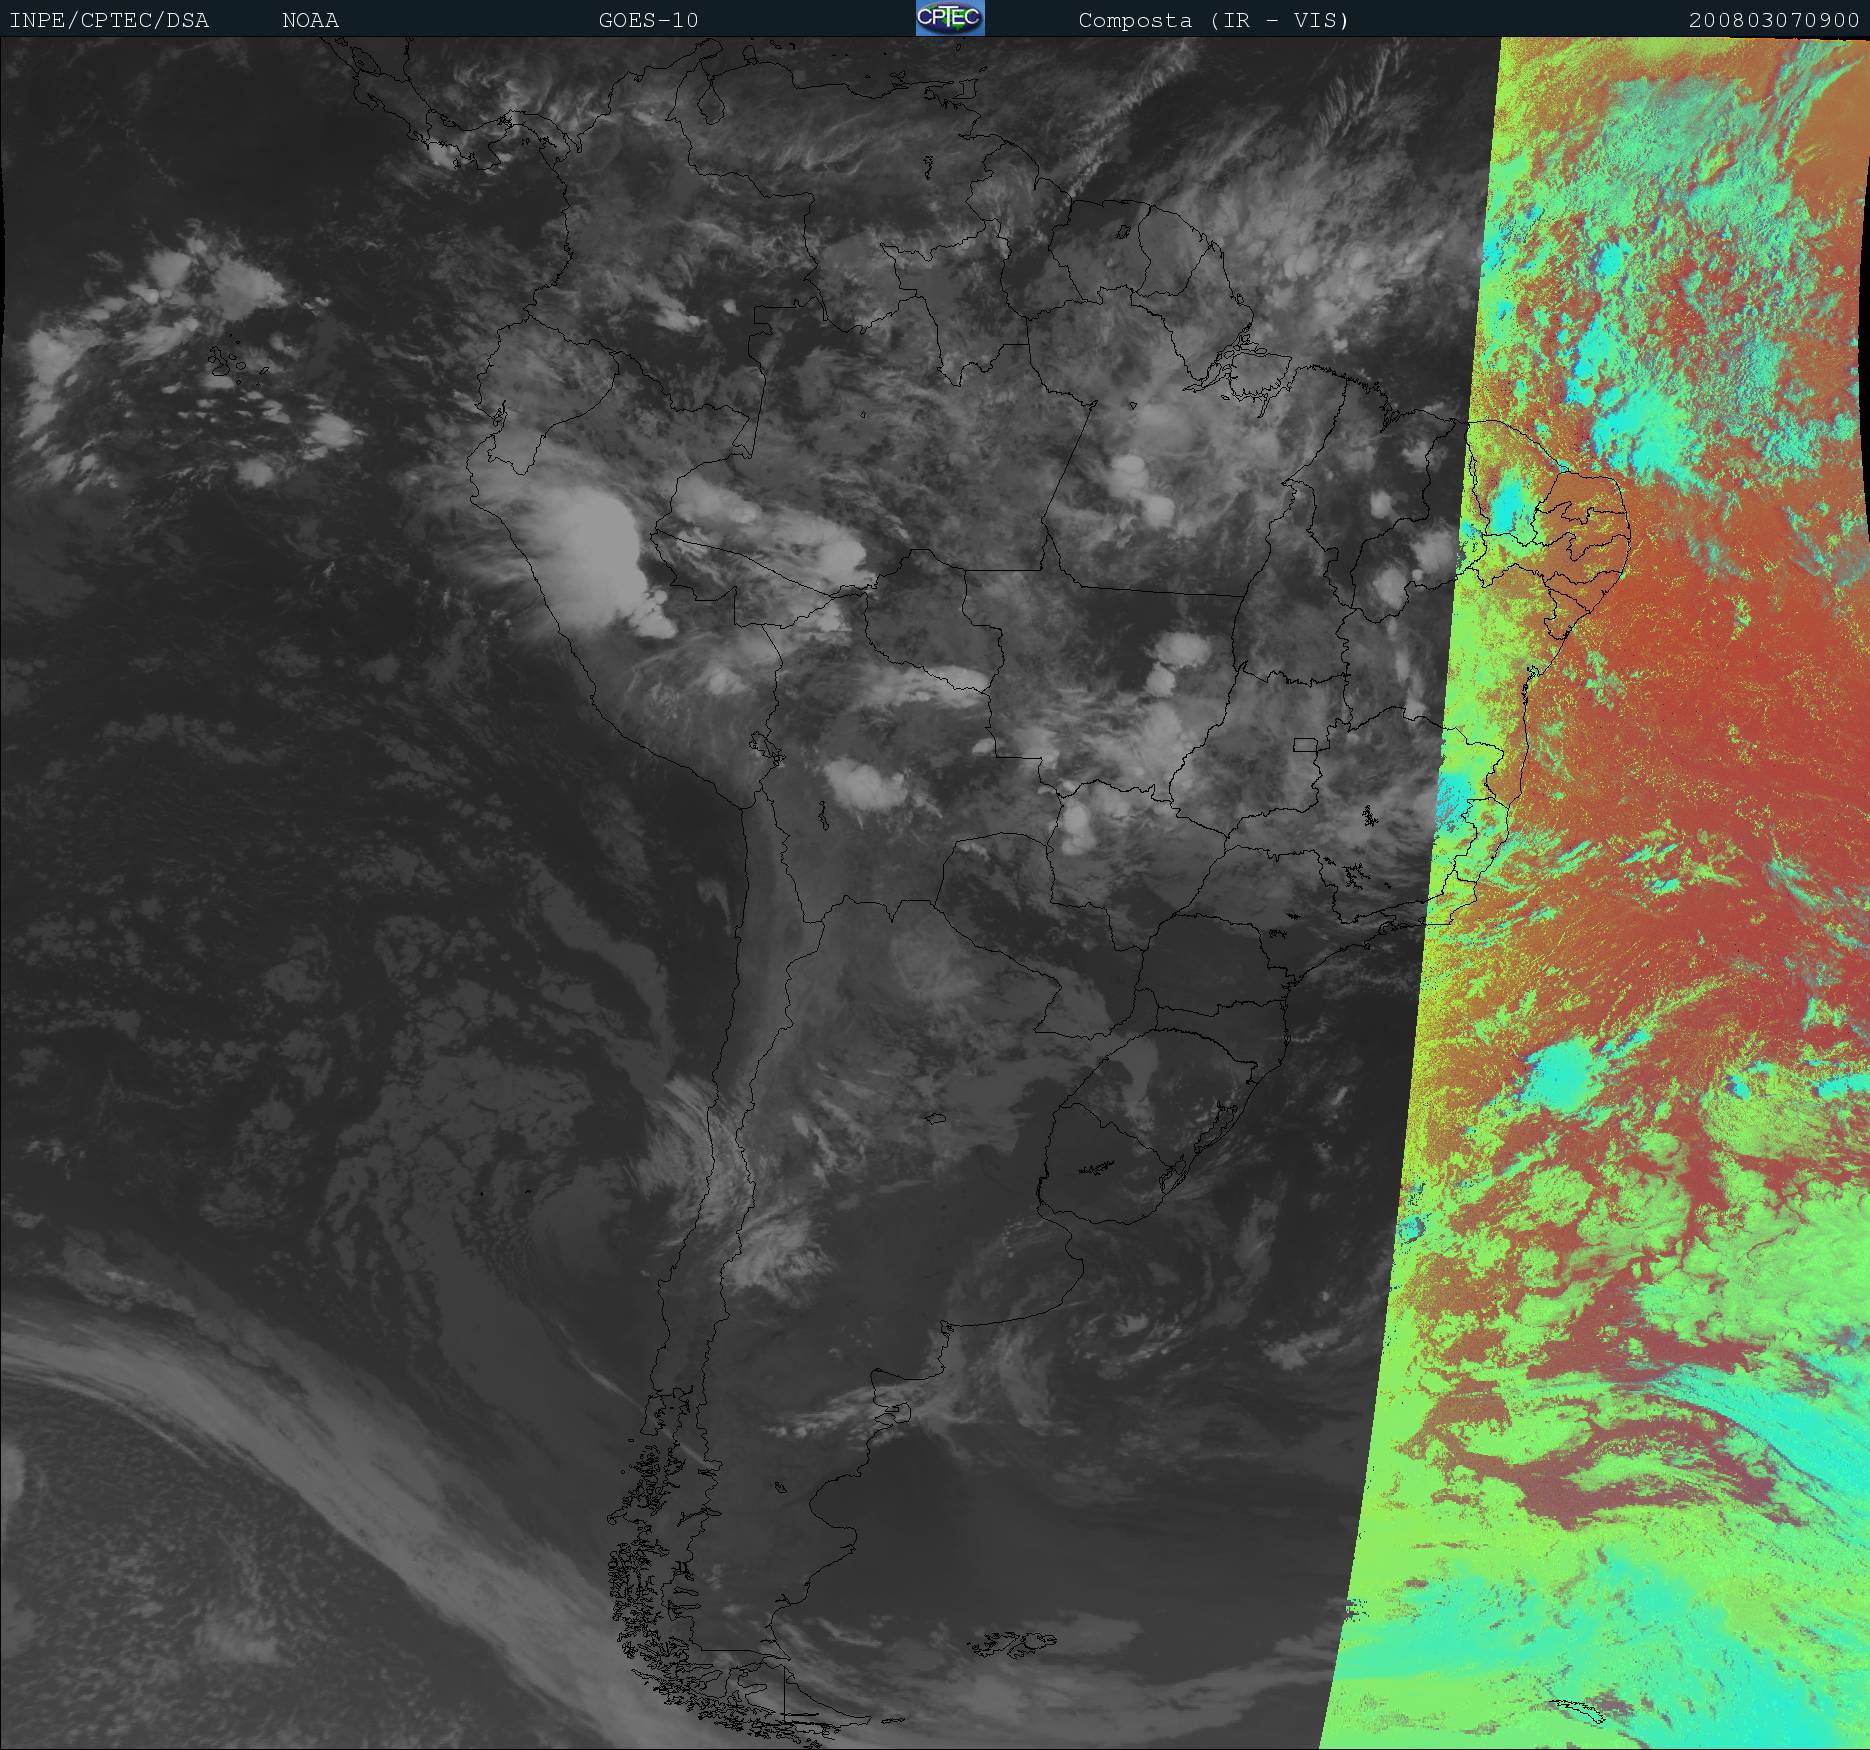Click the timestamp 200803070900
The width and height of the screenshot is (1870, 1750).
pos(1774,20)
